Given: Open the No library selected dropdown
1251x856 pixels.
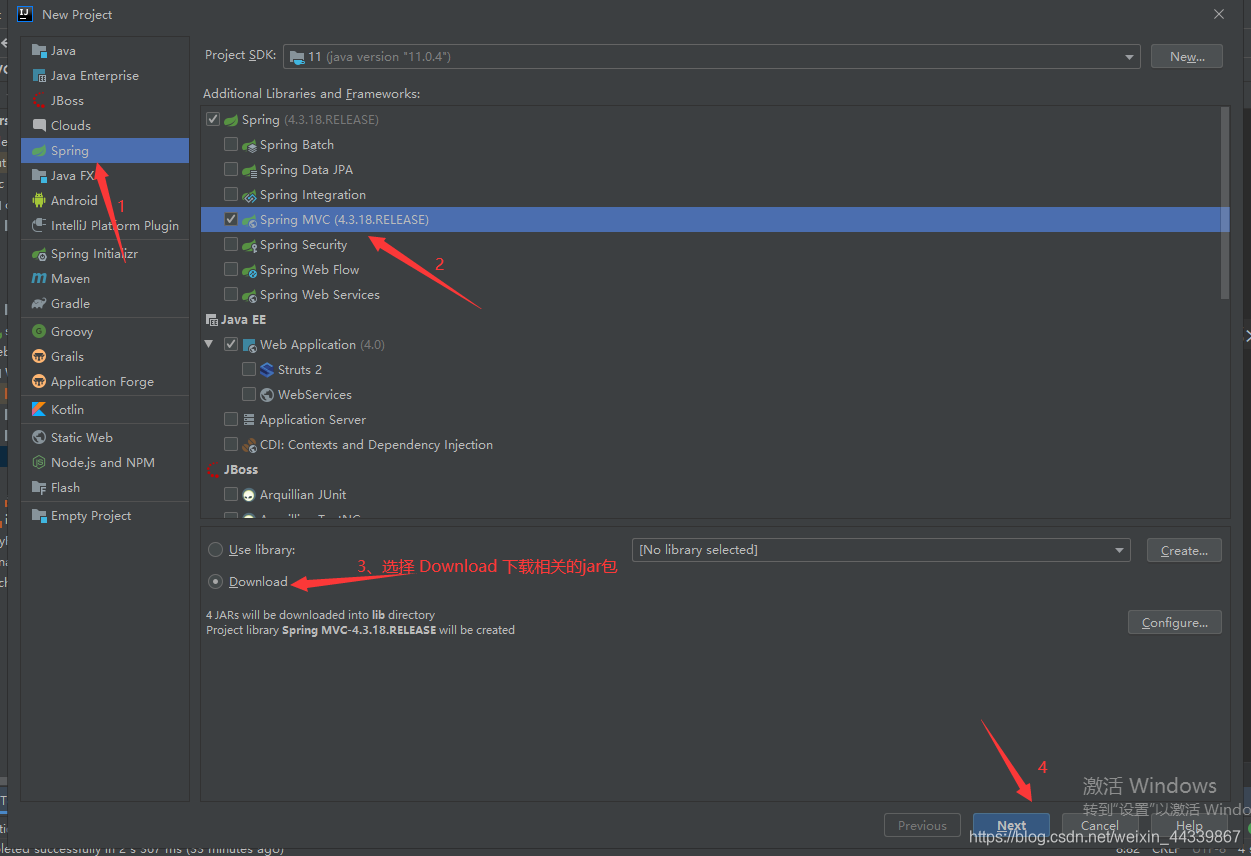Looking at the screenshot, I should click(x=881, y=550).
